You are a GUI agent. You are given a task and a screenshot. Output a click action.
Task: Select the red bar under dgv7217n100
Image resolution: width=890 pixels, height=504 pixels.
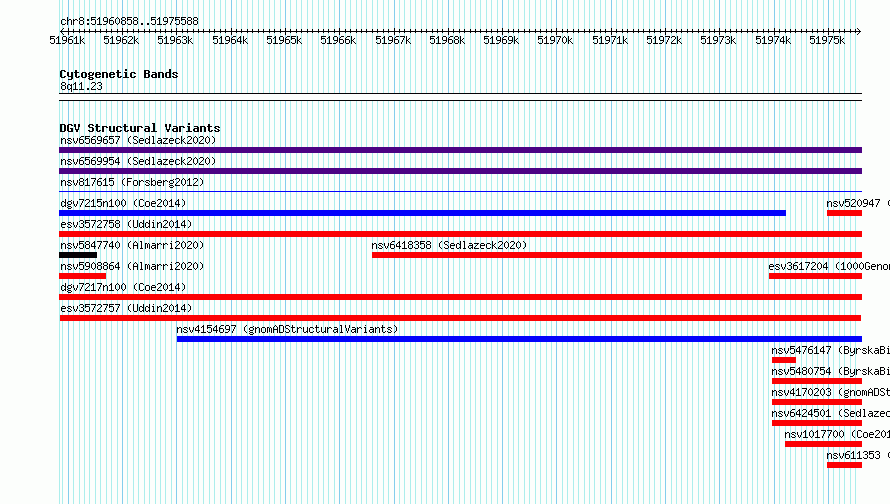tap(460, 297)
